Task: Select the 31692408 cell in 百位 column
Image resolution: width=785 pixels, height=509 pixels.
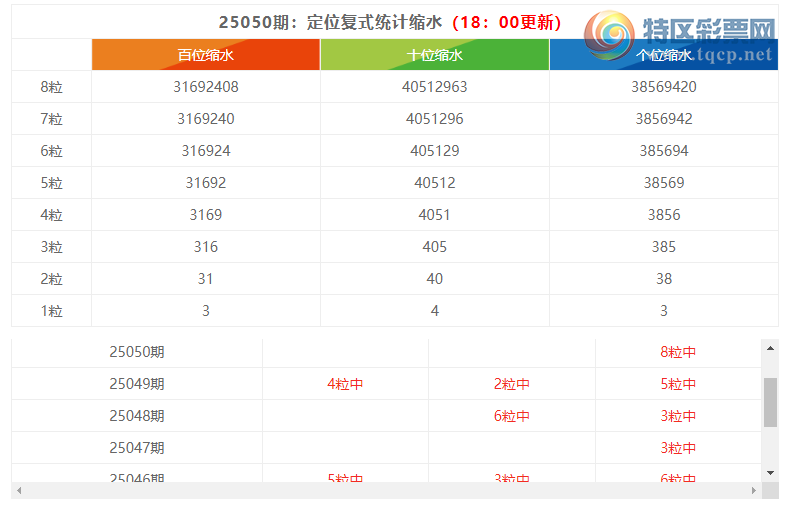Action: (205, 87)
